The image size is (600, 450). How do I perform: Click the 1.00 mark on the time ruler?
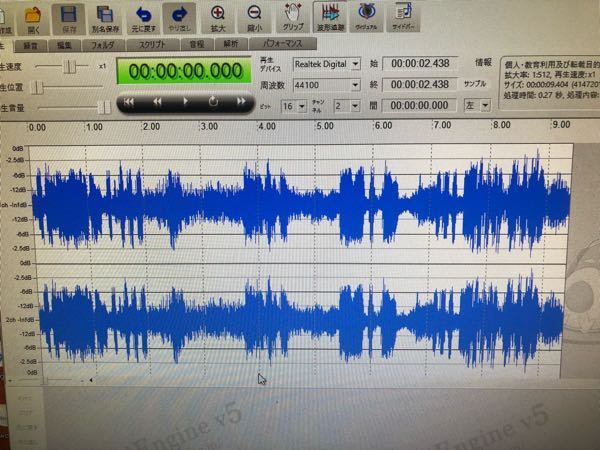click(x=94, y=127)
